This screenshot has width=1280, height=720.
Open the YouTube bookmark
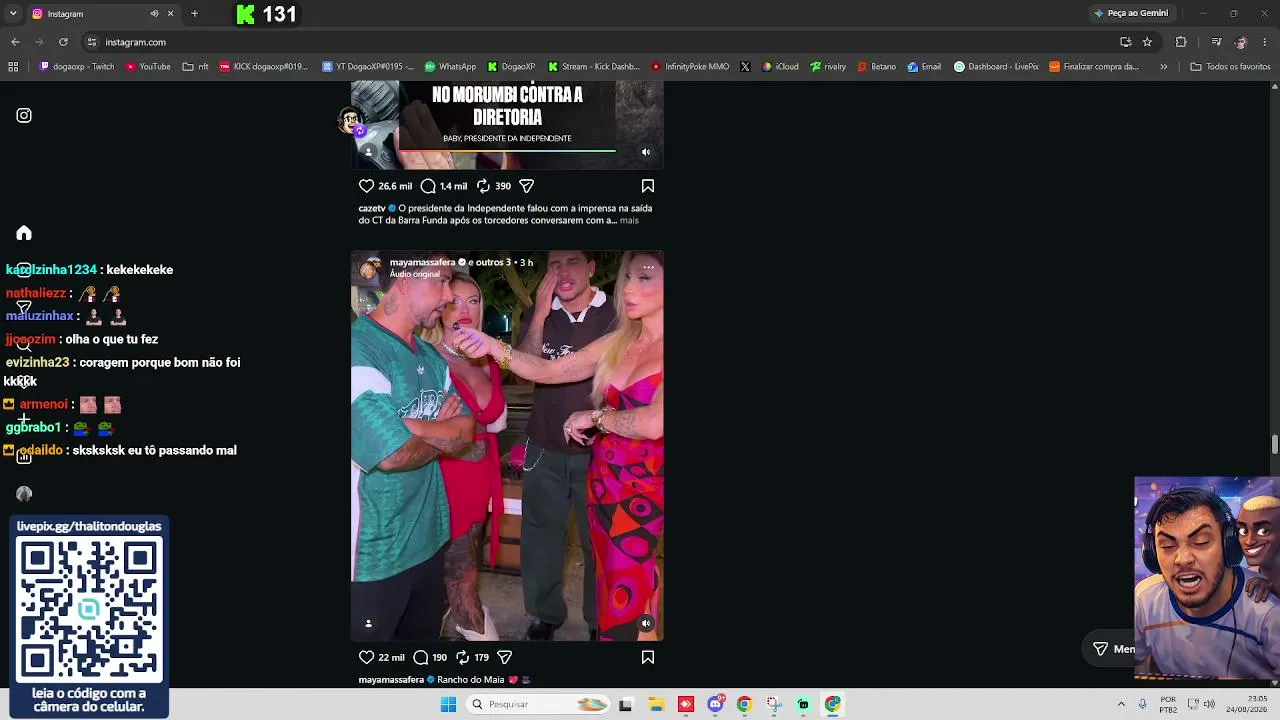tap(148, 67)
